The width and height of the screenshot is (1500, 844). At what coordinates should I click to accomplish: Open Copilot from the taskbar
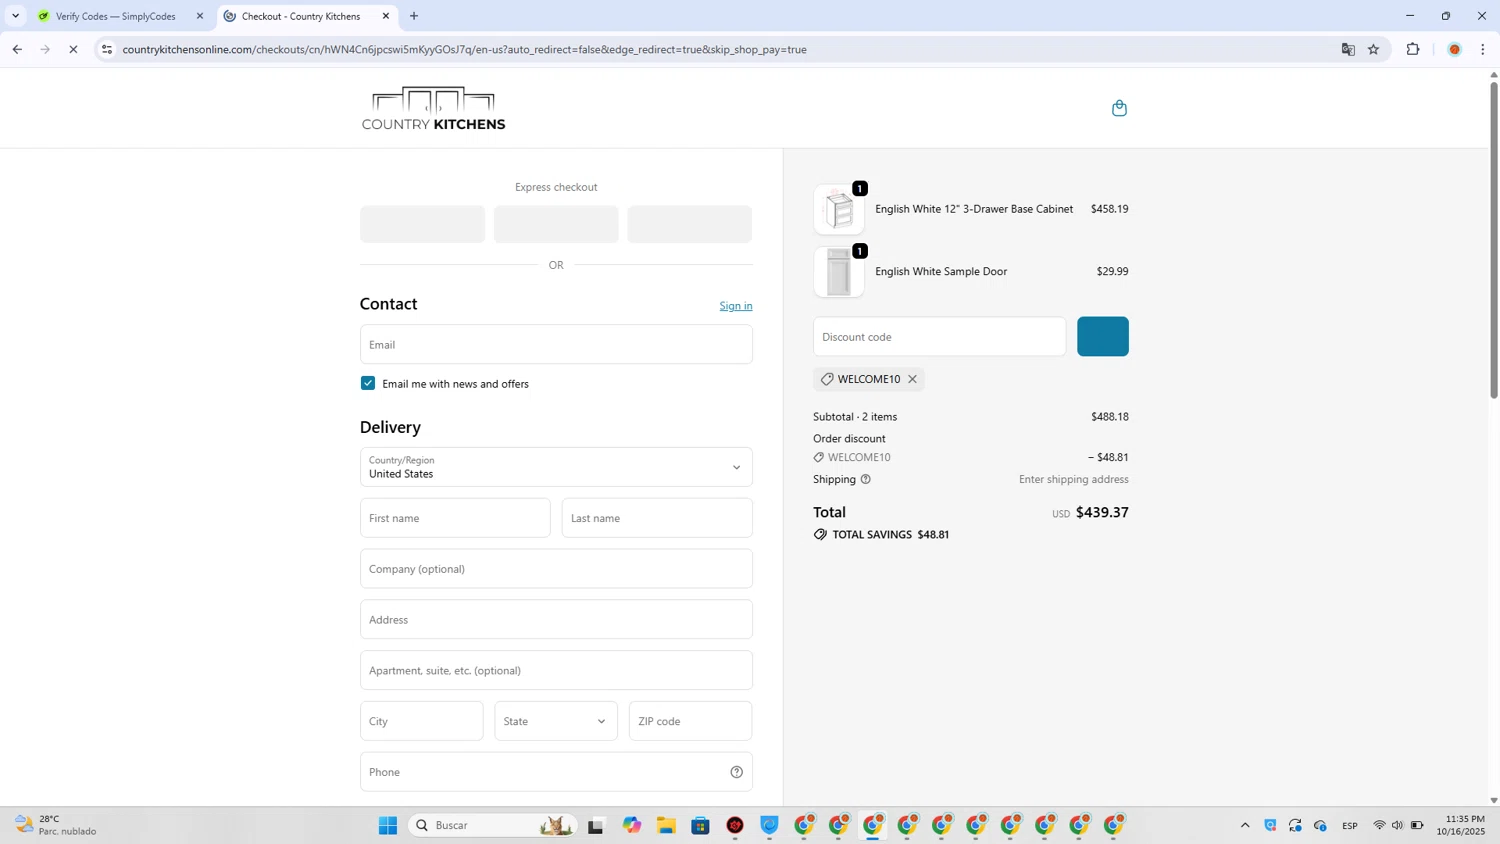point(632,825)
